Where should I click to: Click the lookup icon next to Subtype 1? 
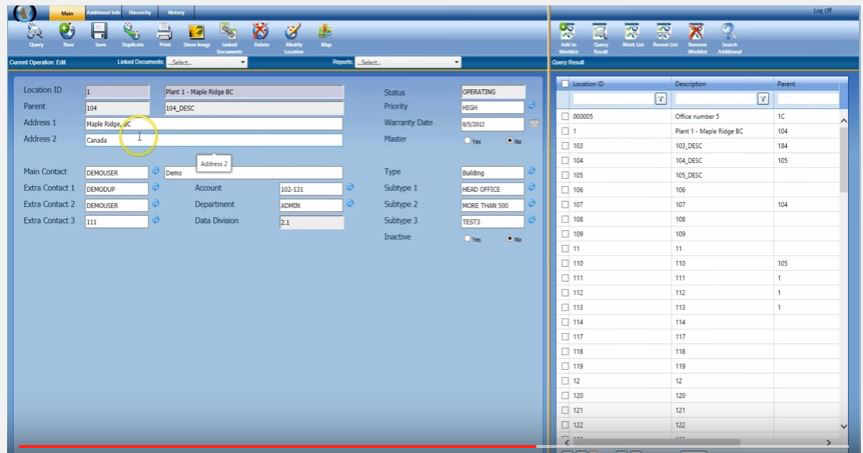532,187
